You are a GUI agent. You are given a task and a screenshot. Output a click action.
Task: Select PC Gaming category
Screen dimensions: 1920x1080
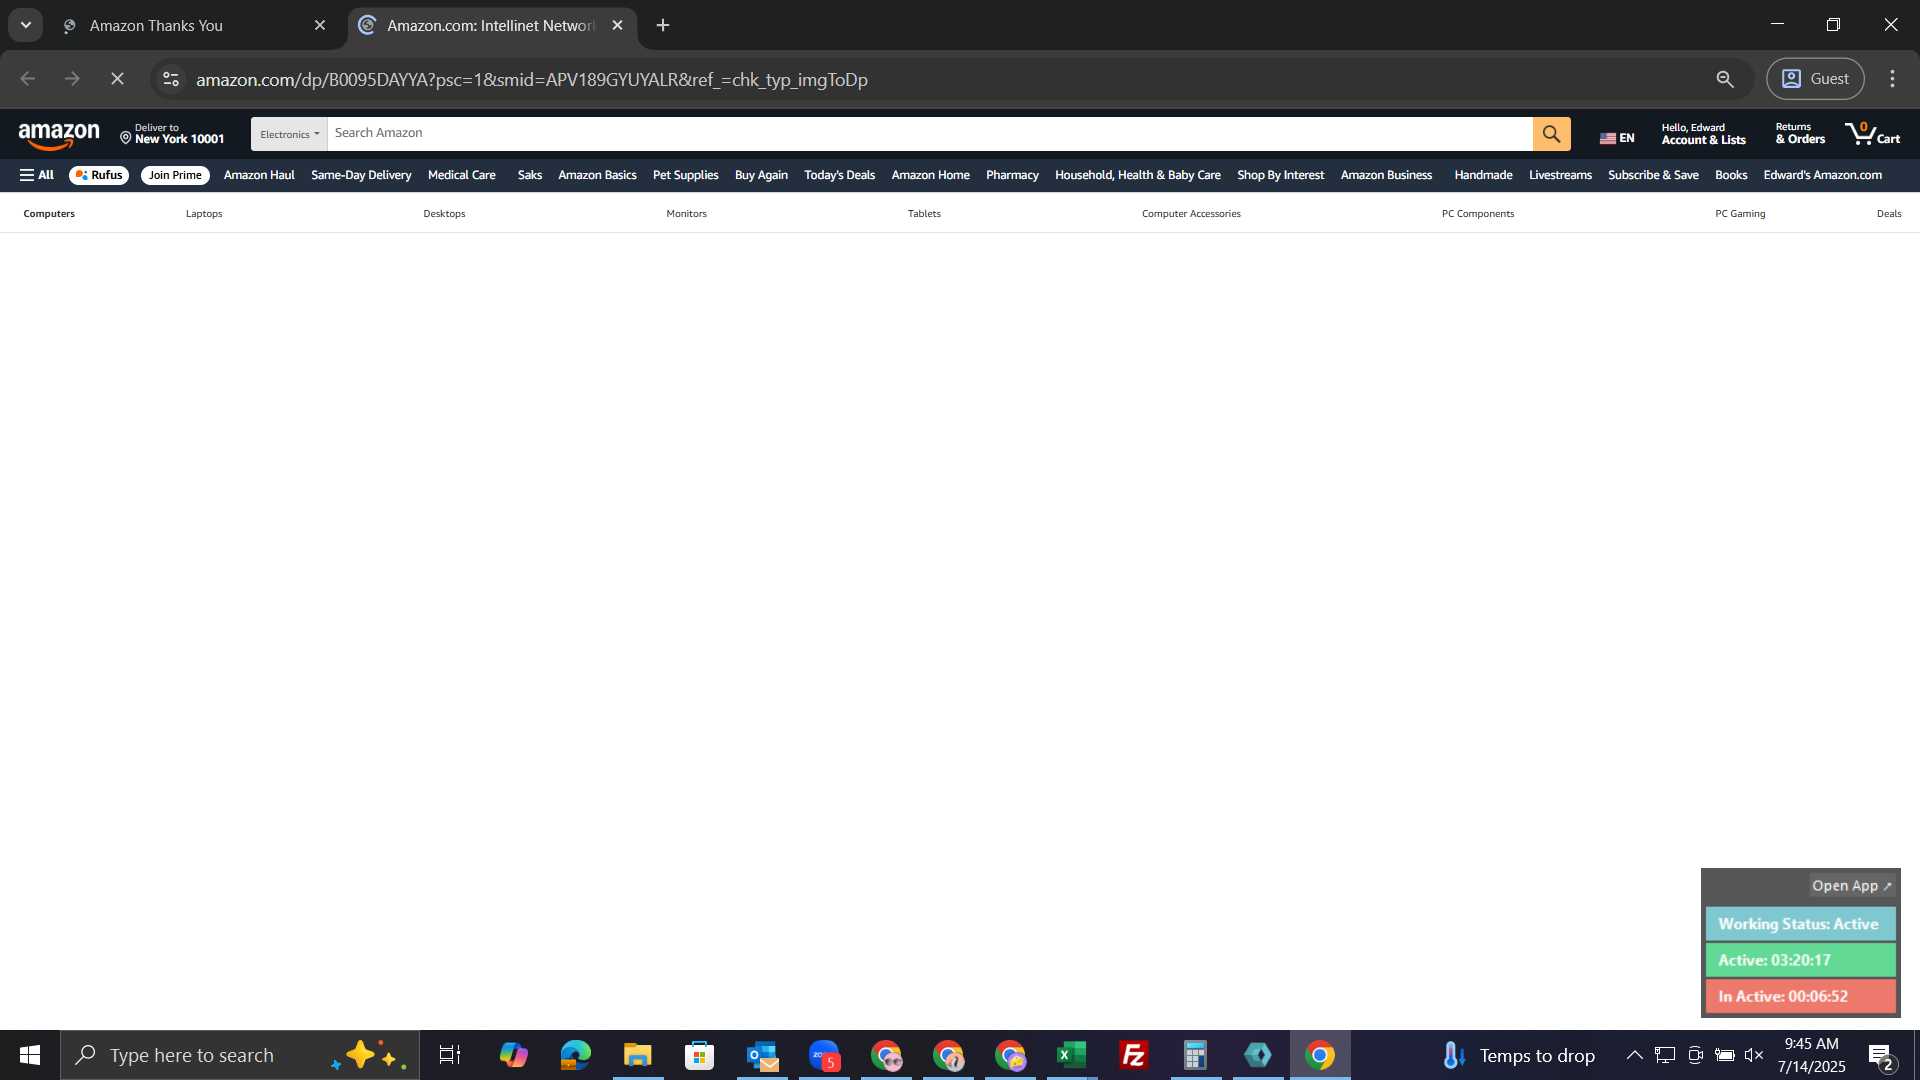(1740, 214)
